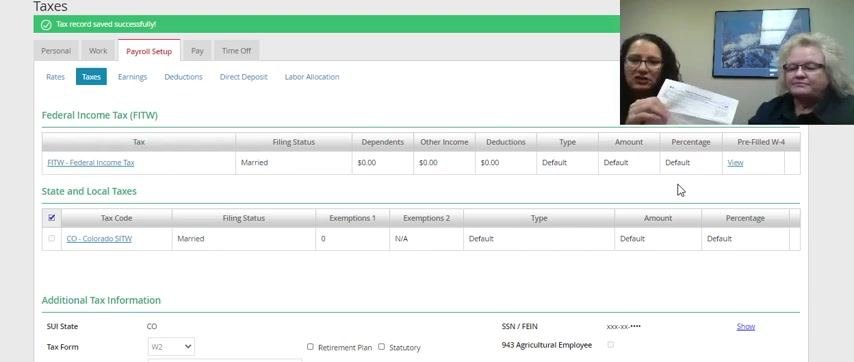
Task: Select the Taxes sub-tab
Action: click(x=91, y=77)
